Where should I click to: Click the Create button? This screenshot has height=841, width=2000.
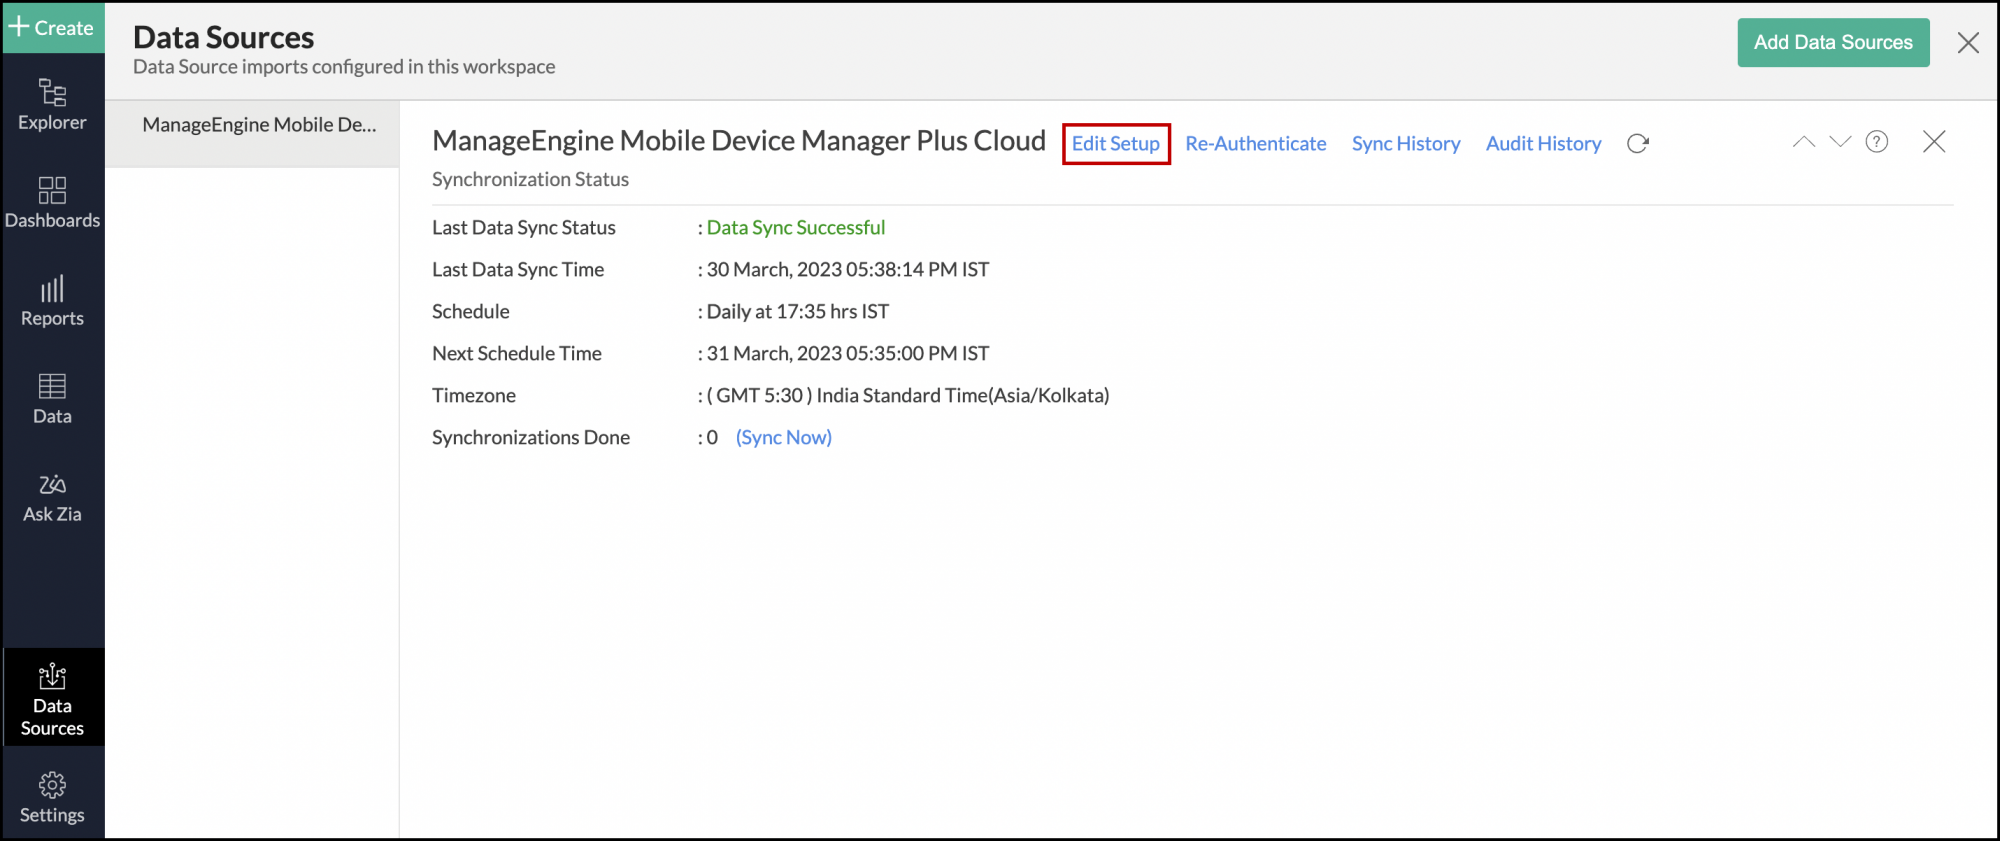pos(52,28)
